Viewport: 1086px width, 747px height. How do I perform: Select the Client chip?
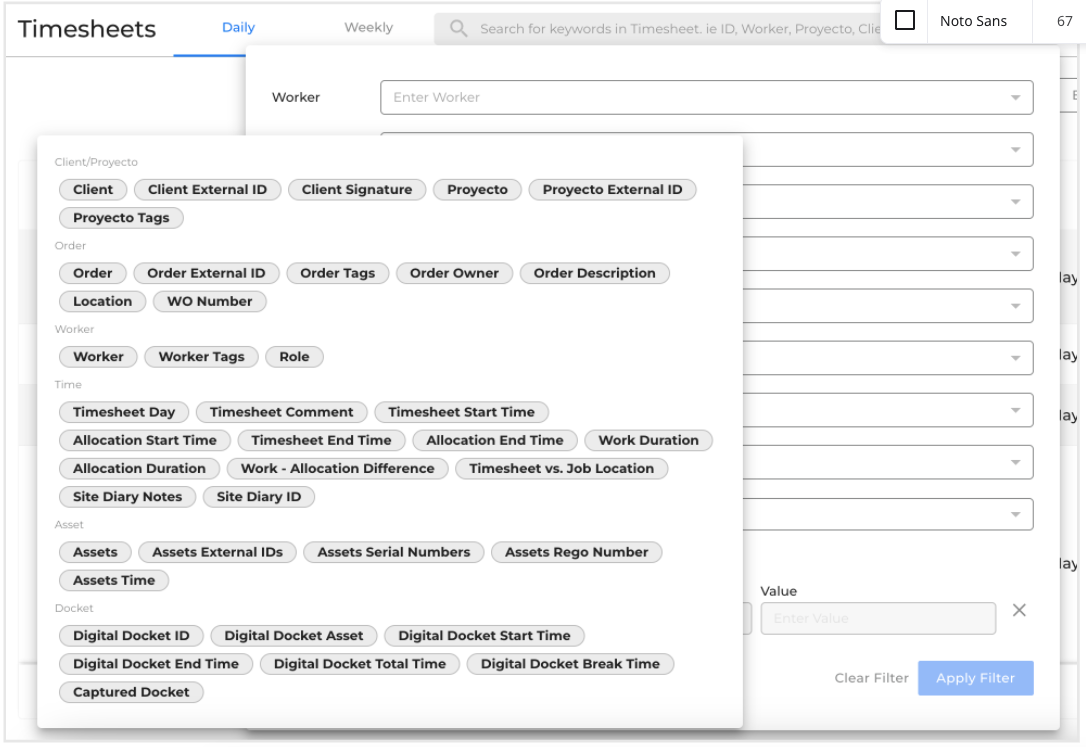coord(93,190)
